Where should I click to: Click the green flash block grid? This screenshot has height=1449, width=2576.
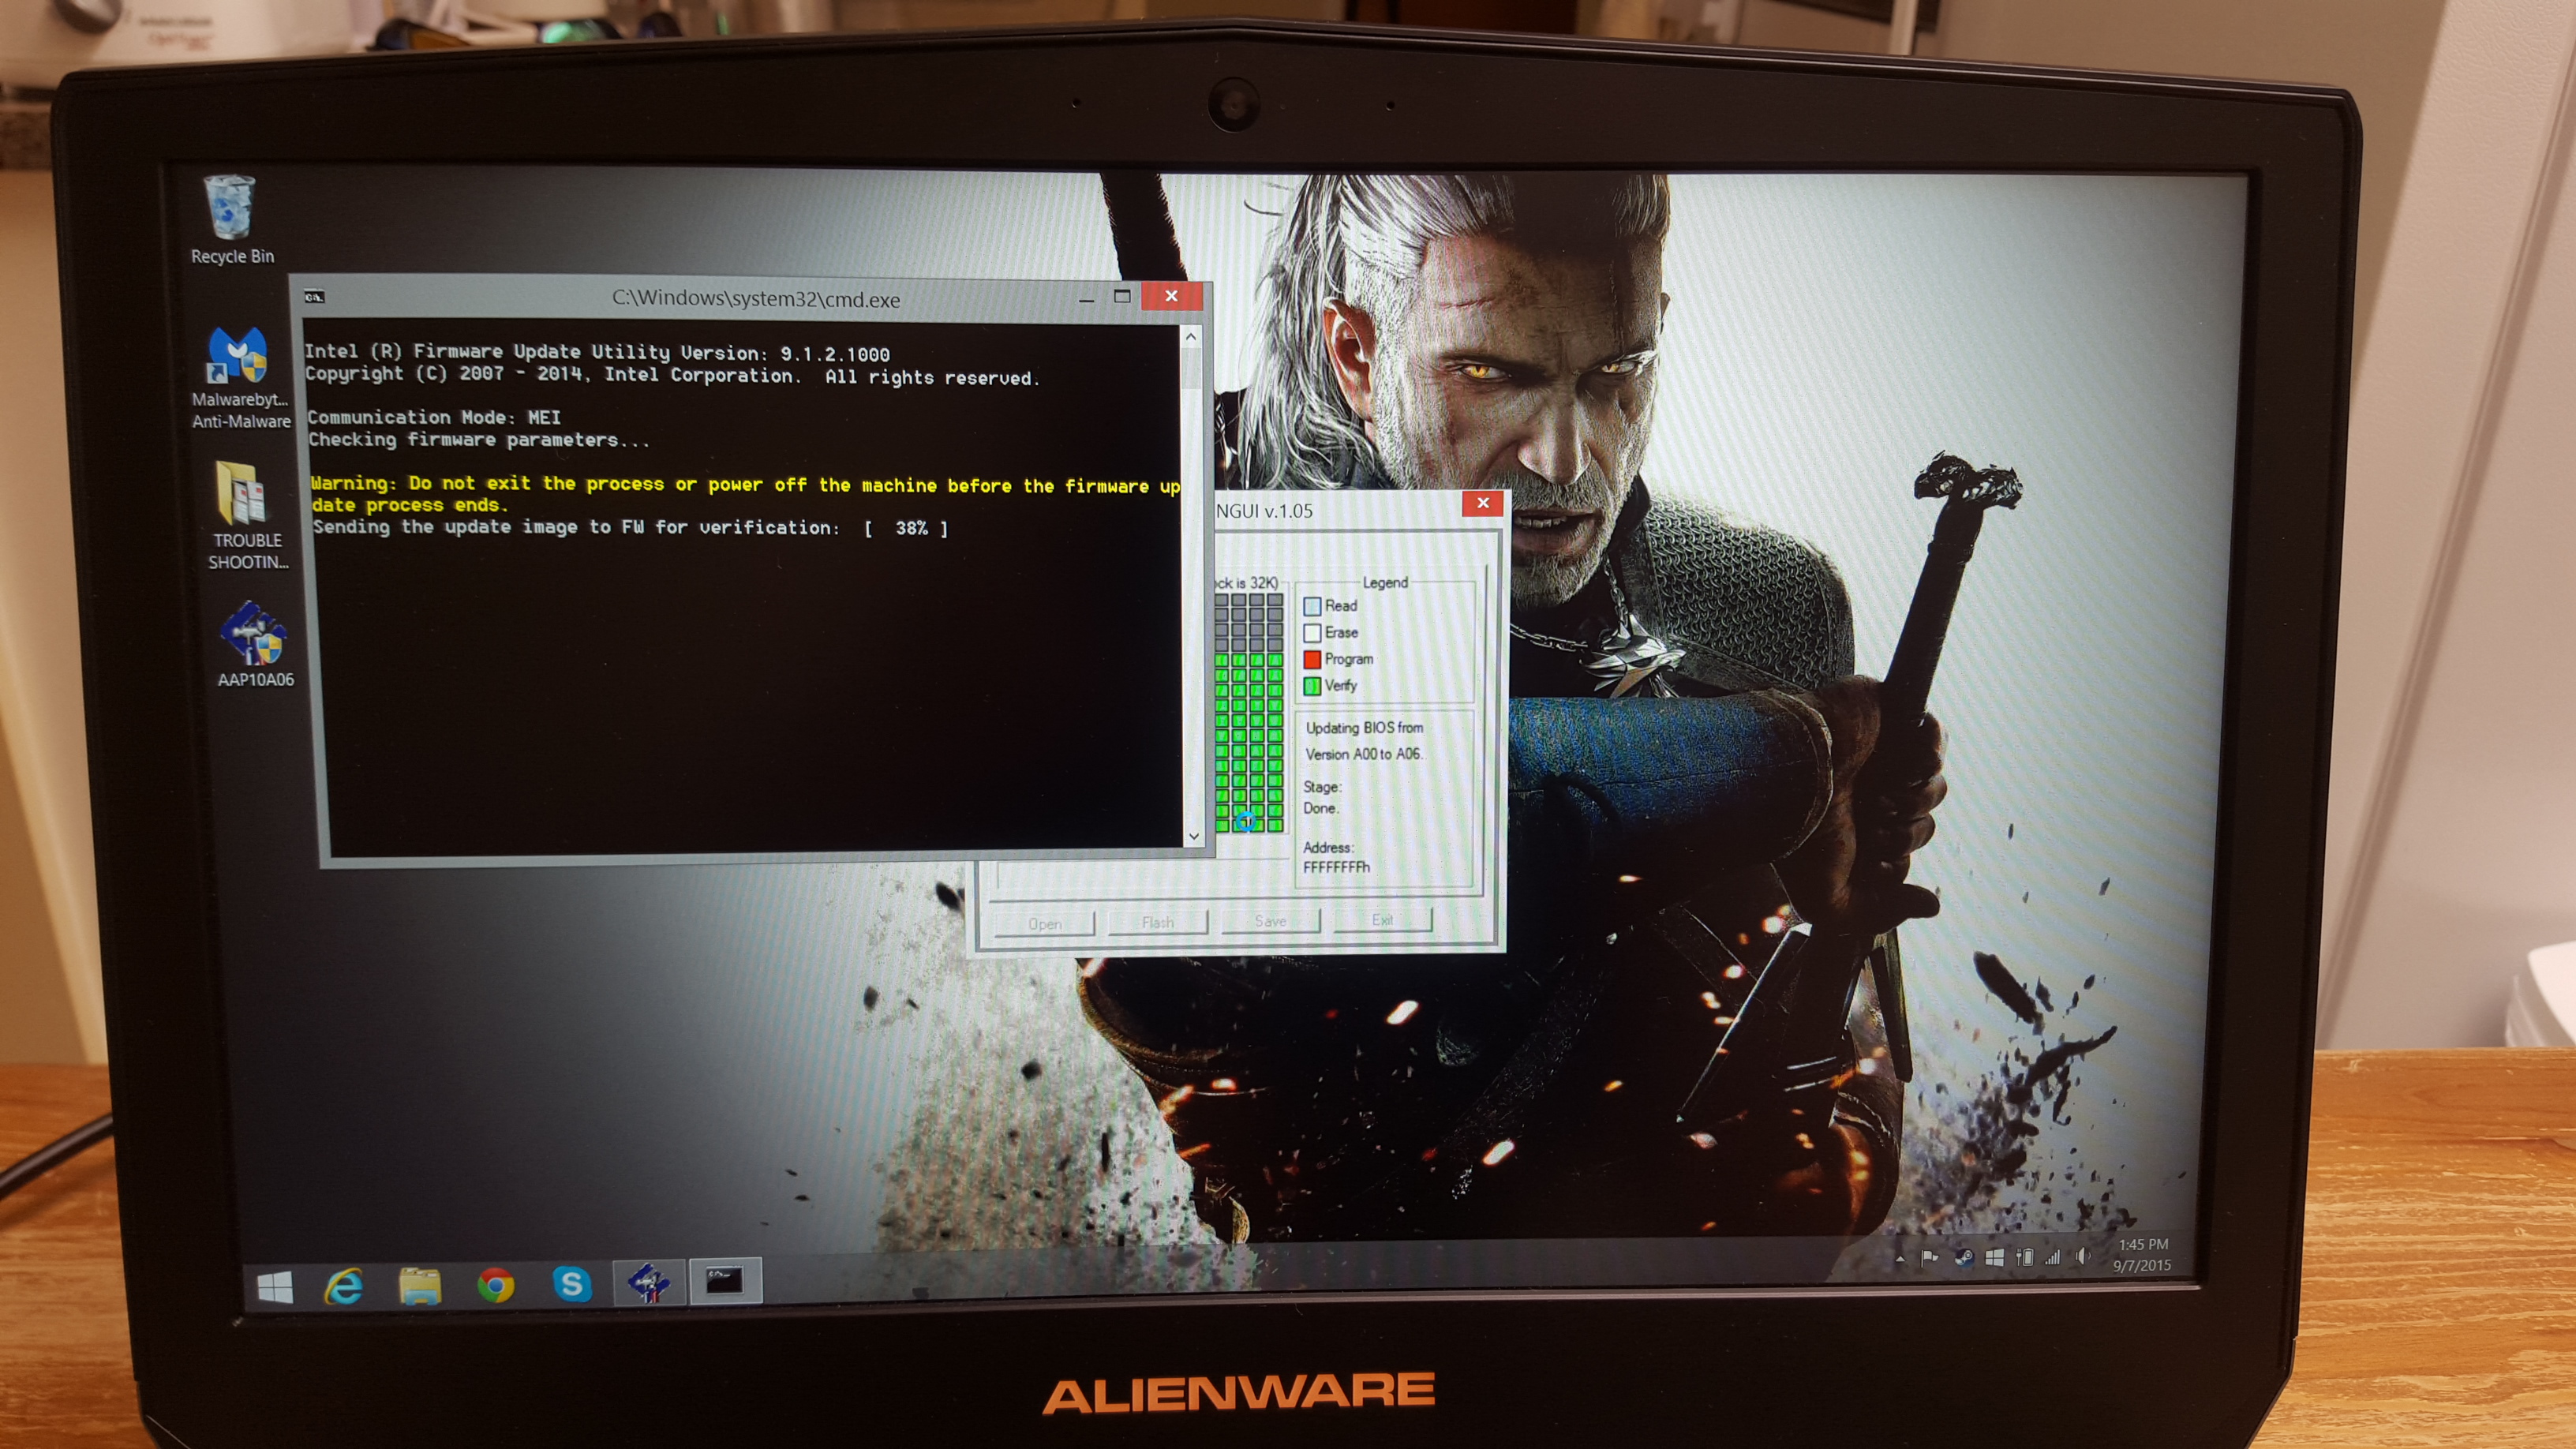(x=1249, y=741)
